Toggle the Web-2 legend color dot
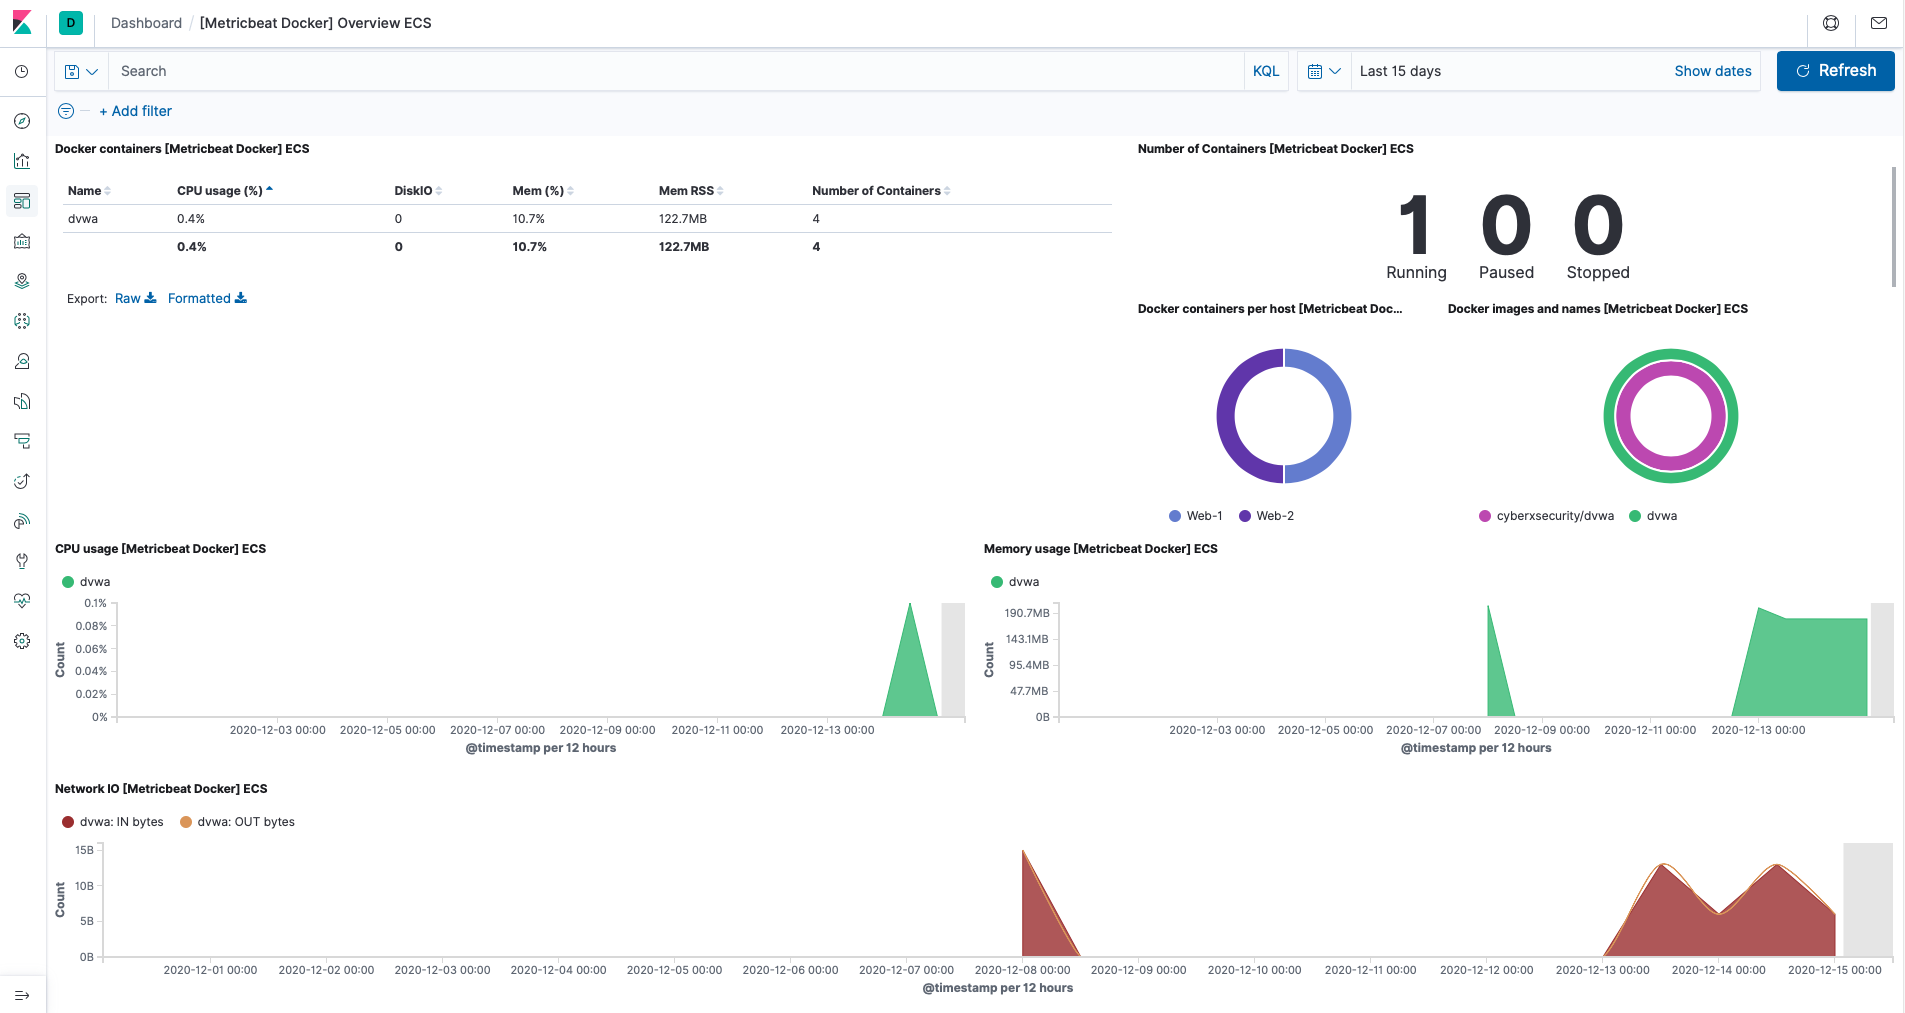This screenshot has width=1905, height=1013. [1245, 516]
